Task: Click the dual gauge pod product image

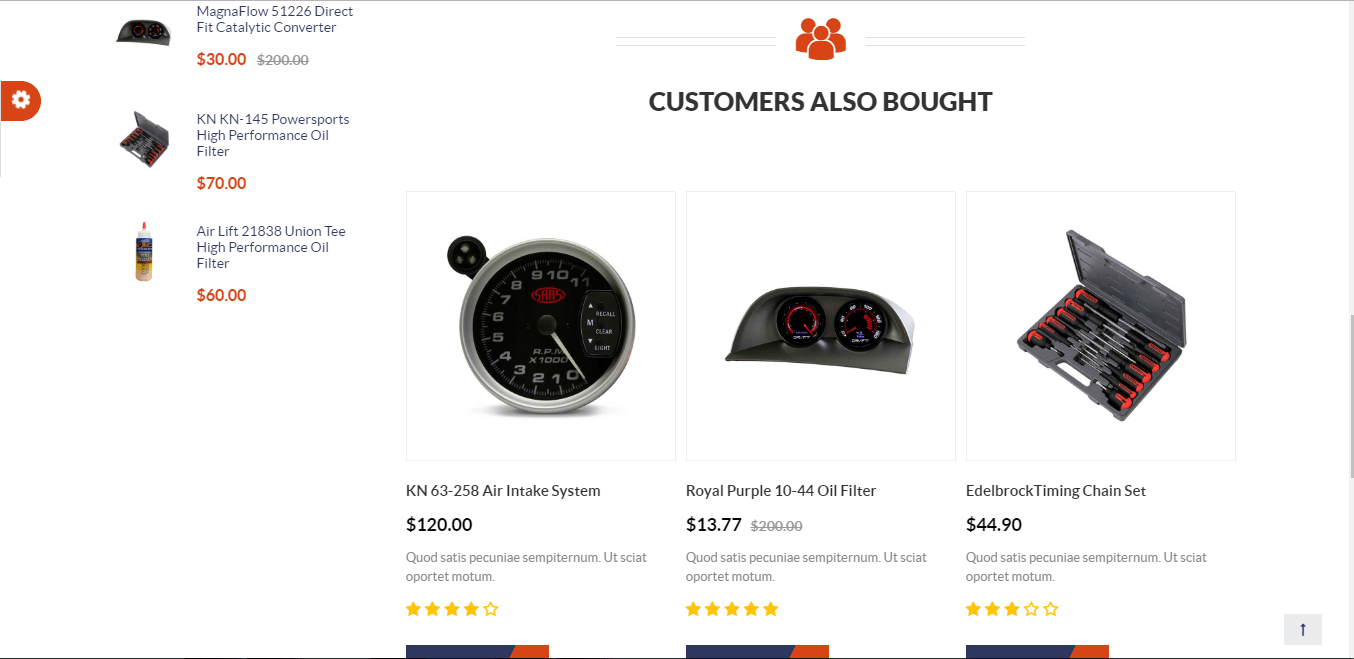Action: (x=821, y=326)
